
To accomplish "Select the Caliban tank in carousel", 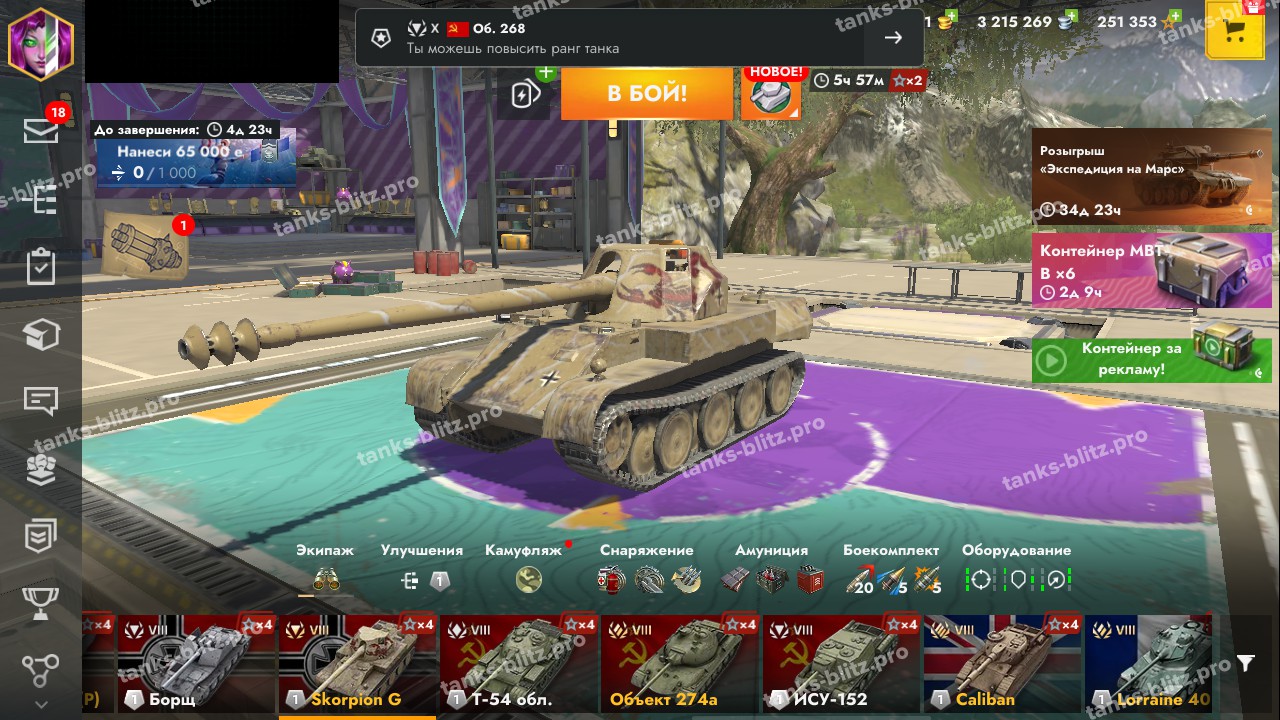I will coord(1002,663).
